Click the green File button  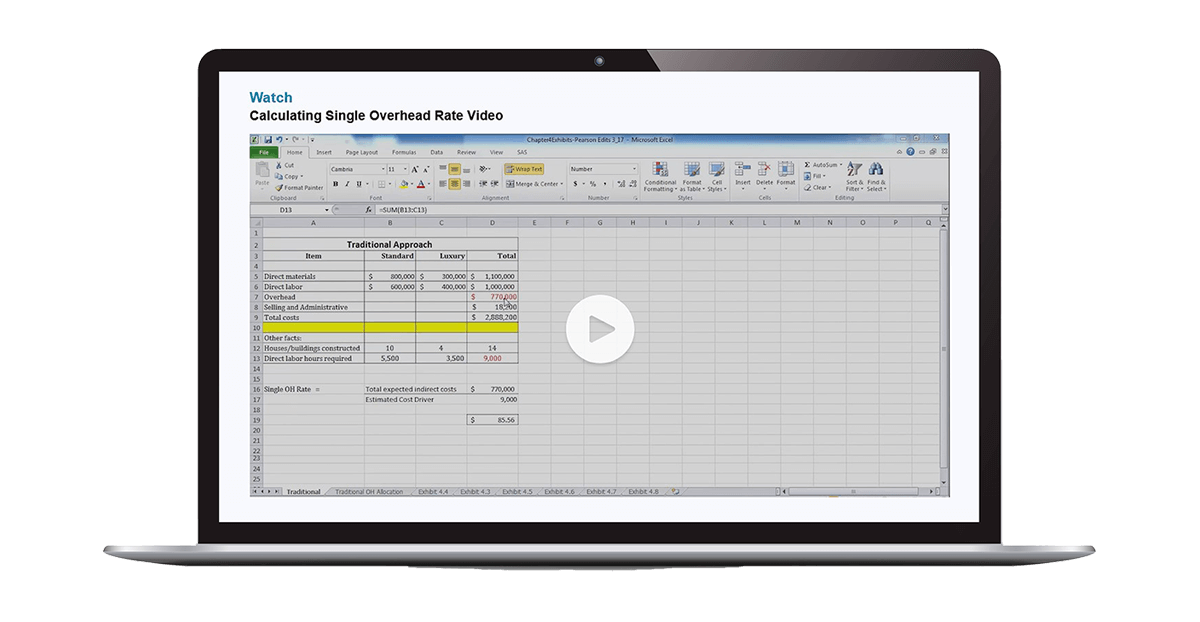(x=264, y=152)
